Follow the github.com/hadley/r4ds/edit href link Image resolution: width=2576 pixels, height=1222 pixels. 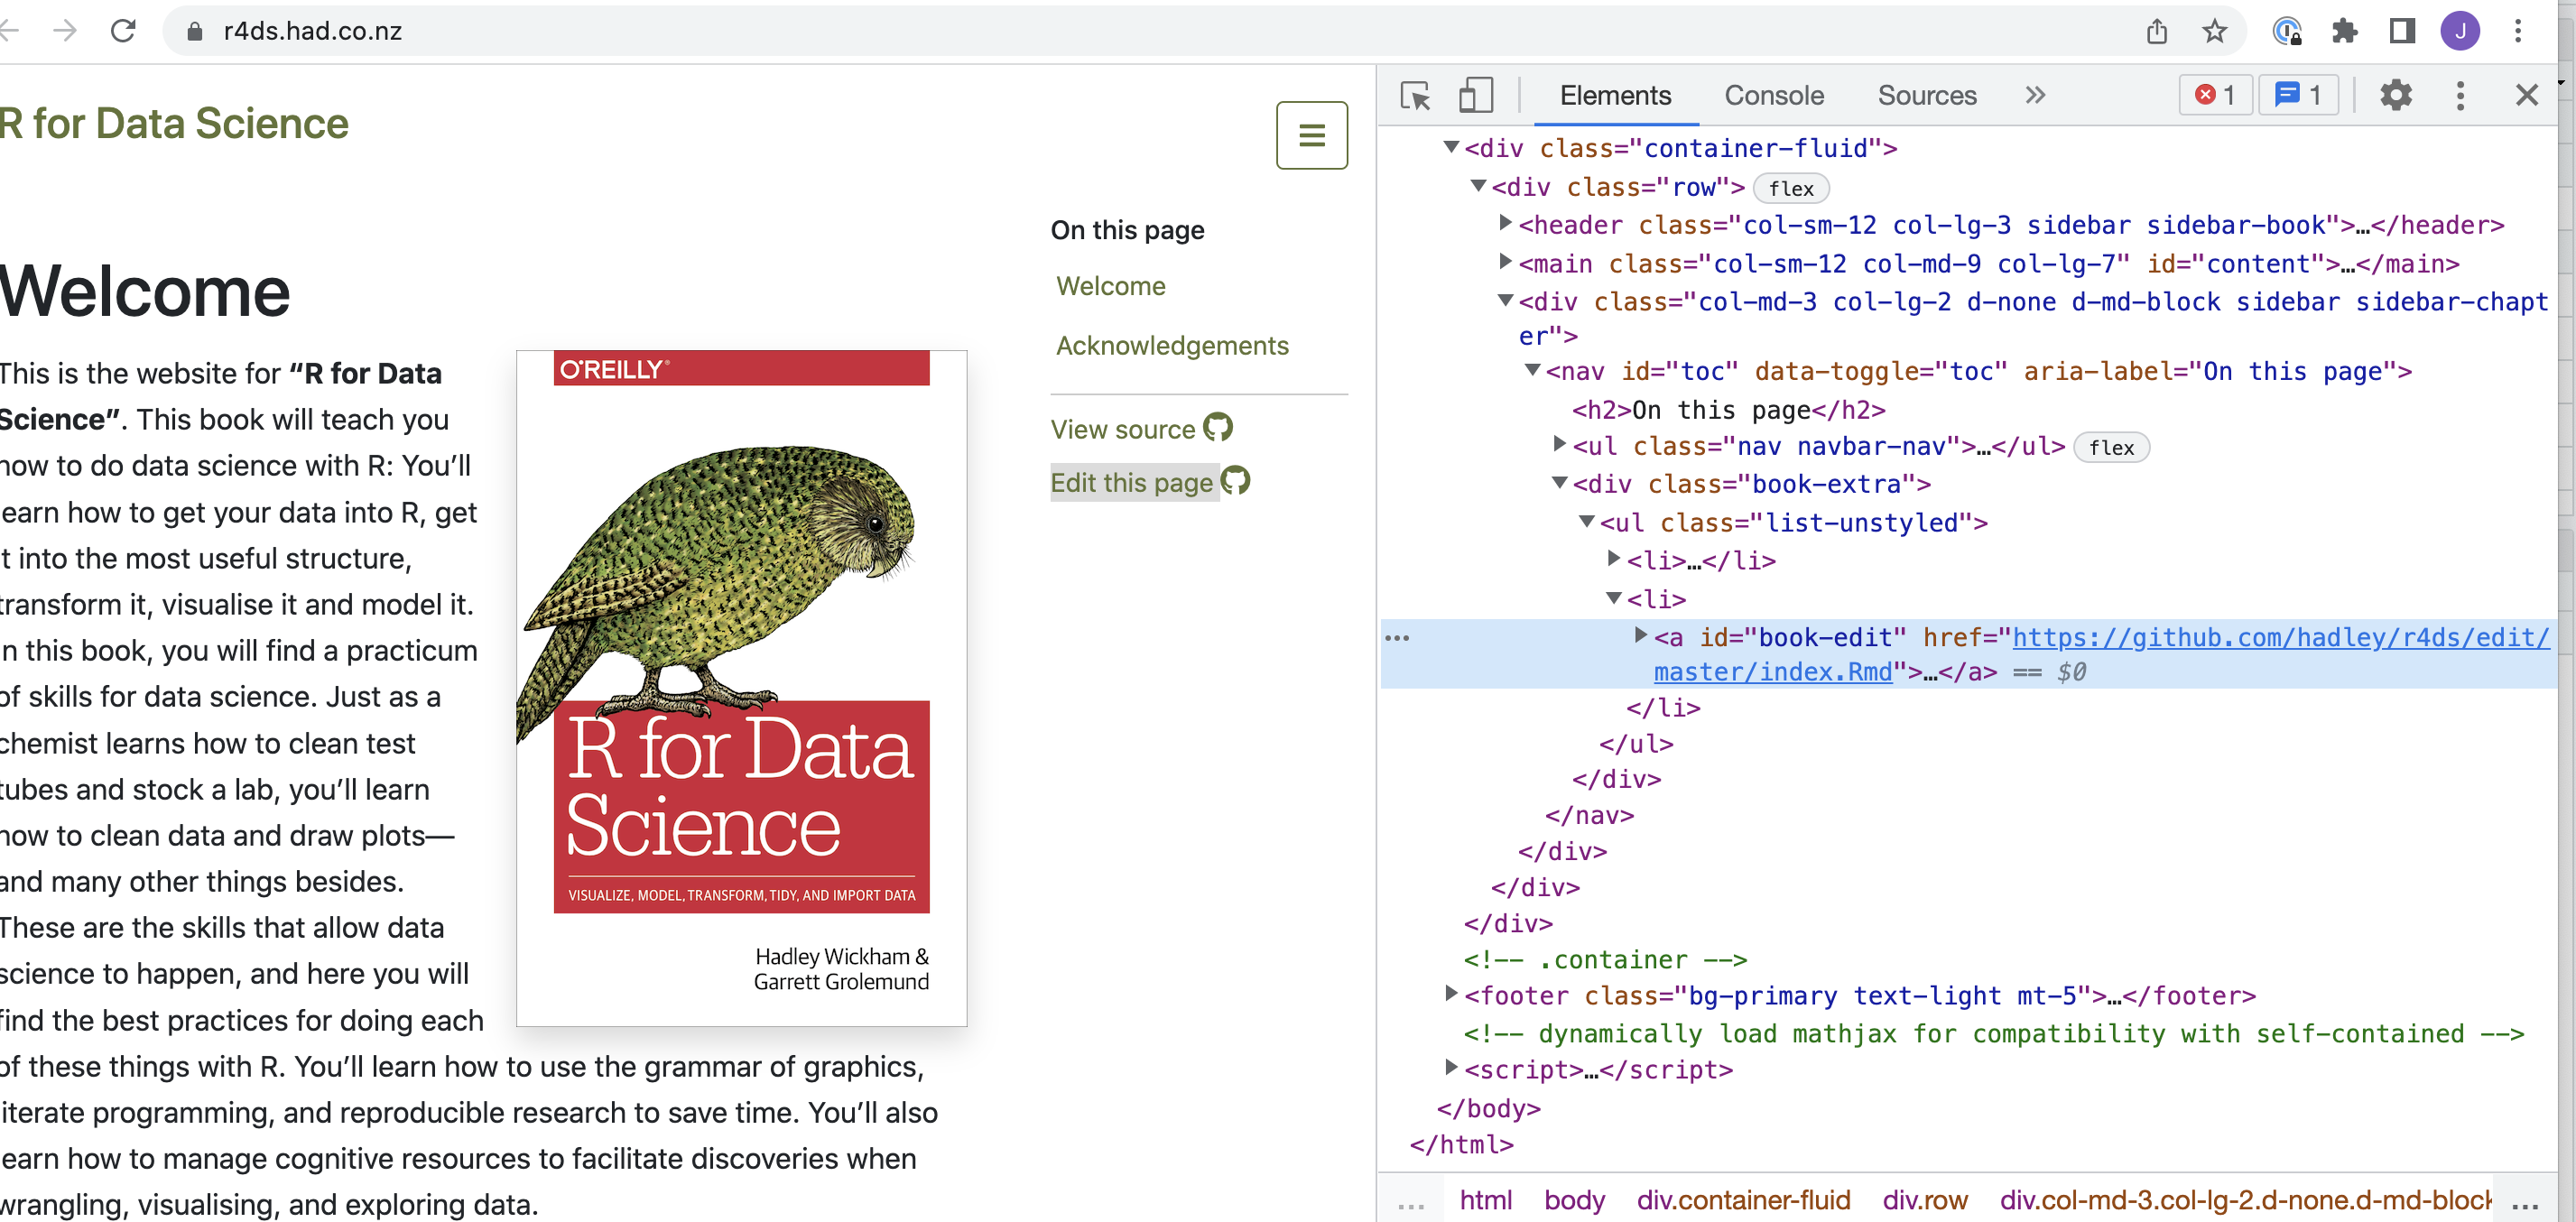point(2100,654)
